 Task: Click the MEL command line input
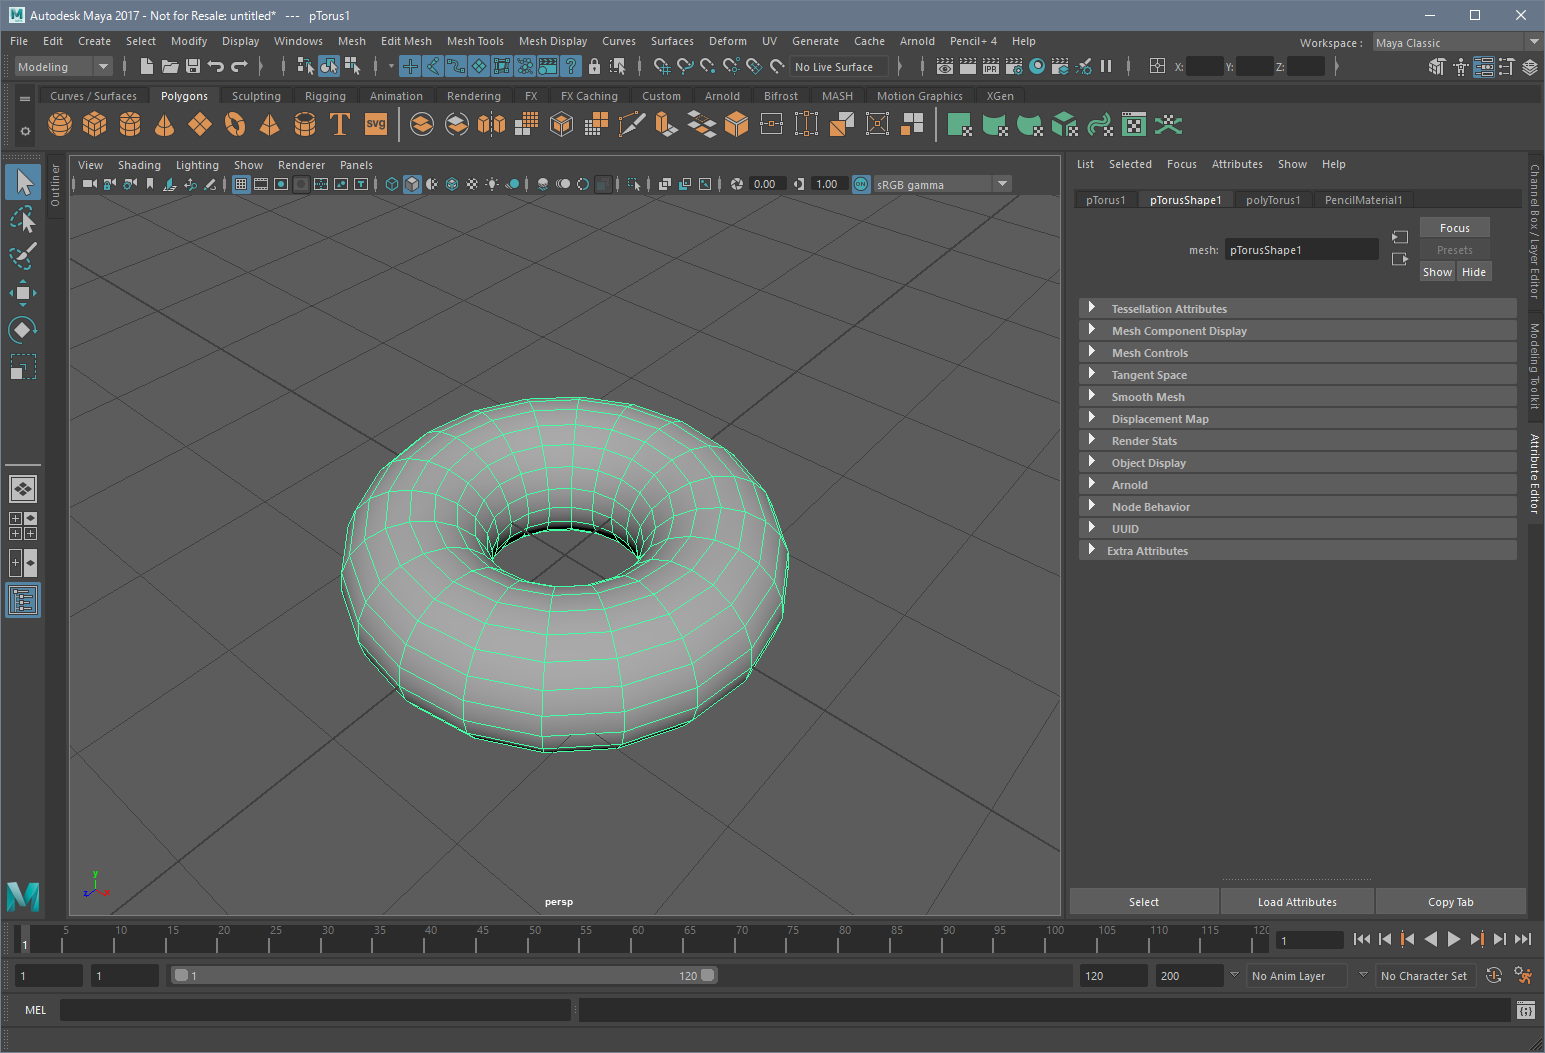tap(315, 1010)
